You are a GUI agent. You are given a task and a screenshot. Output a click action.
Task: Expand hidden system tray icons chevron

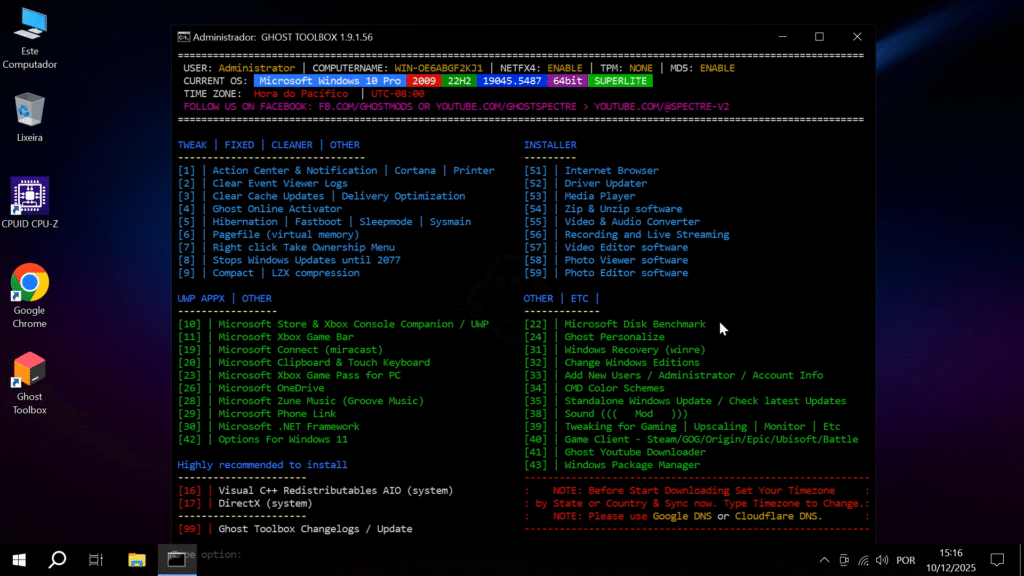[x=824, y=560]
